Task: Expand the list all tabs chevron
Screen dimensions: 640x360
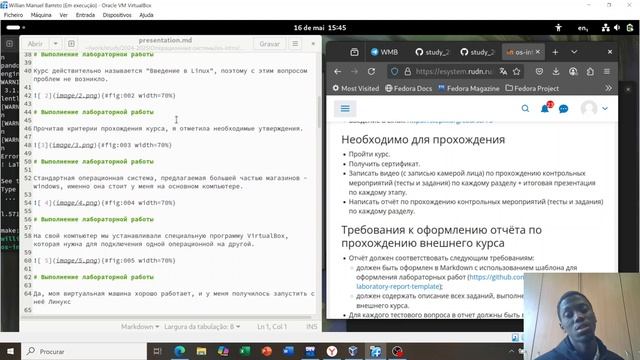Action: [574, 52]
